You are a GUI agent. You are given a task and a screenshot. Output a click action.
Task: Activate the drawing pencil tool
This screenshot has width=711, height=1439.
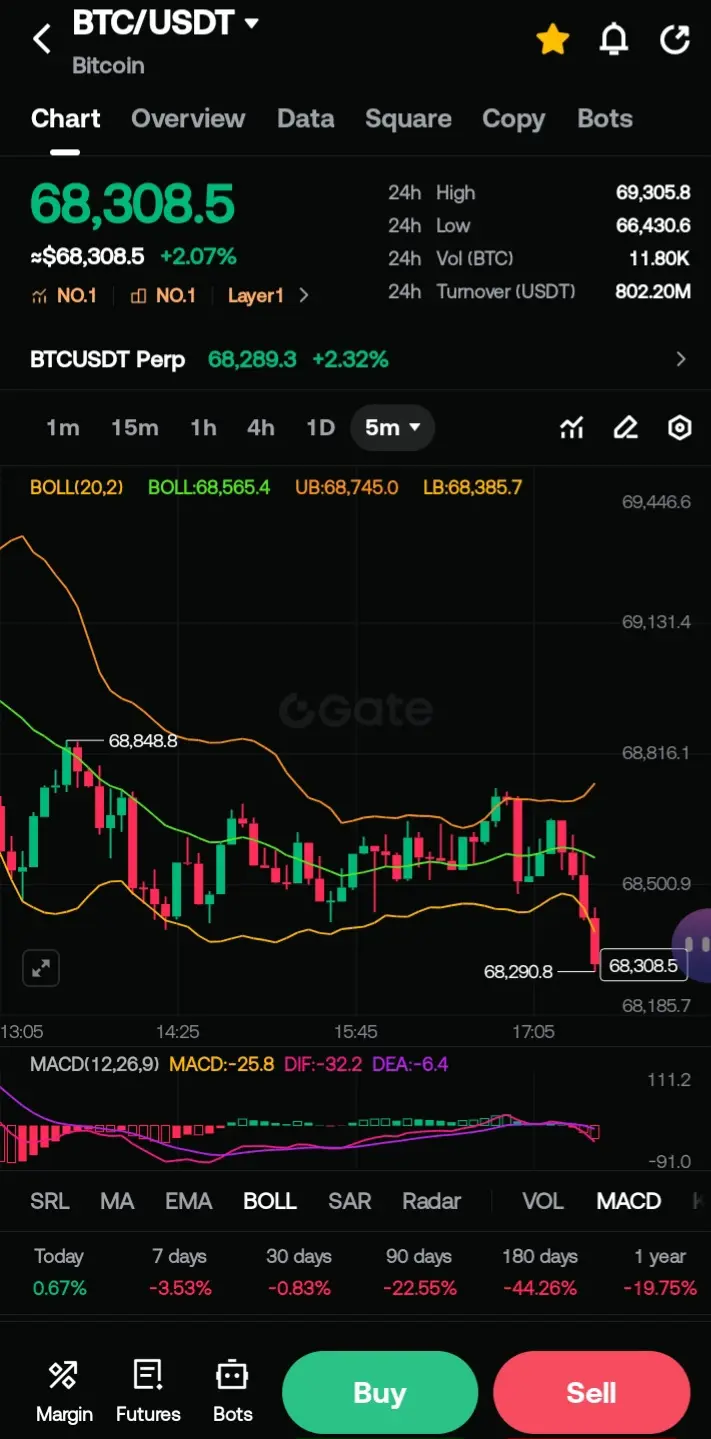(x=625, y=428)
